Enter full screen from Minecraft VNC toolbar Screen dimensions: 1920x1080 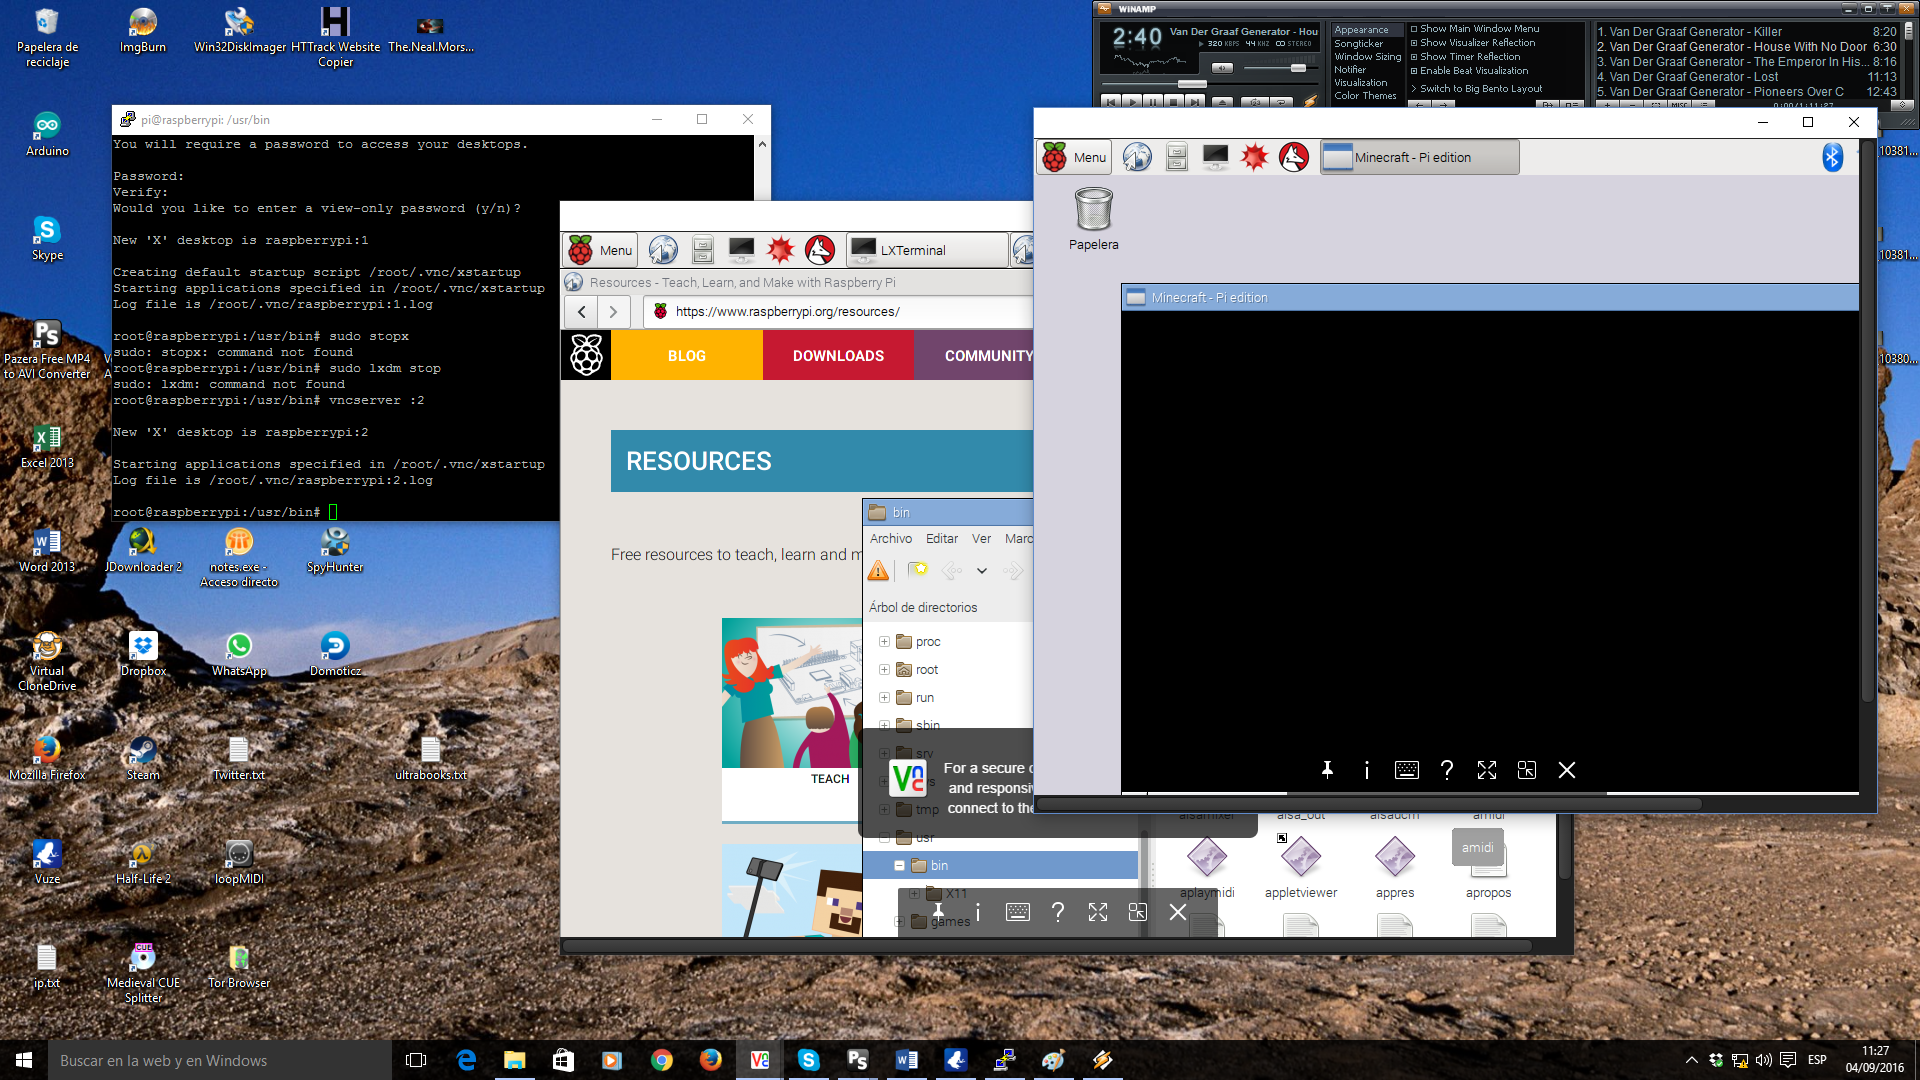[x=1487, y=770]
